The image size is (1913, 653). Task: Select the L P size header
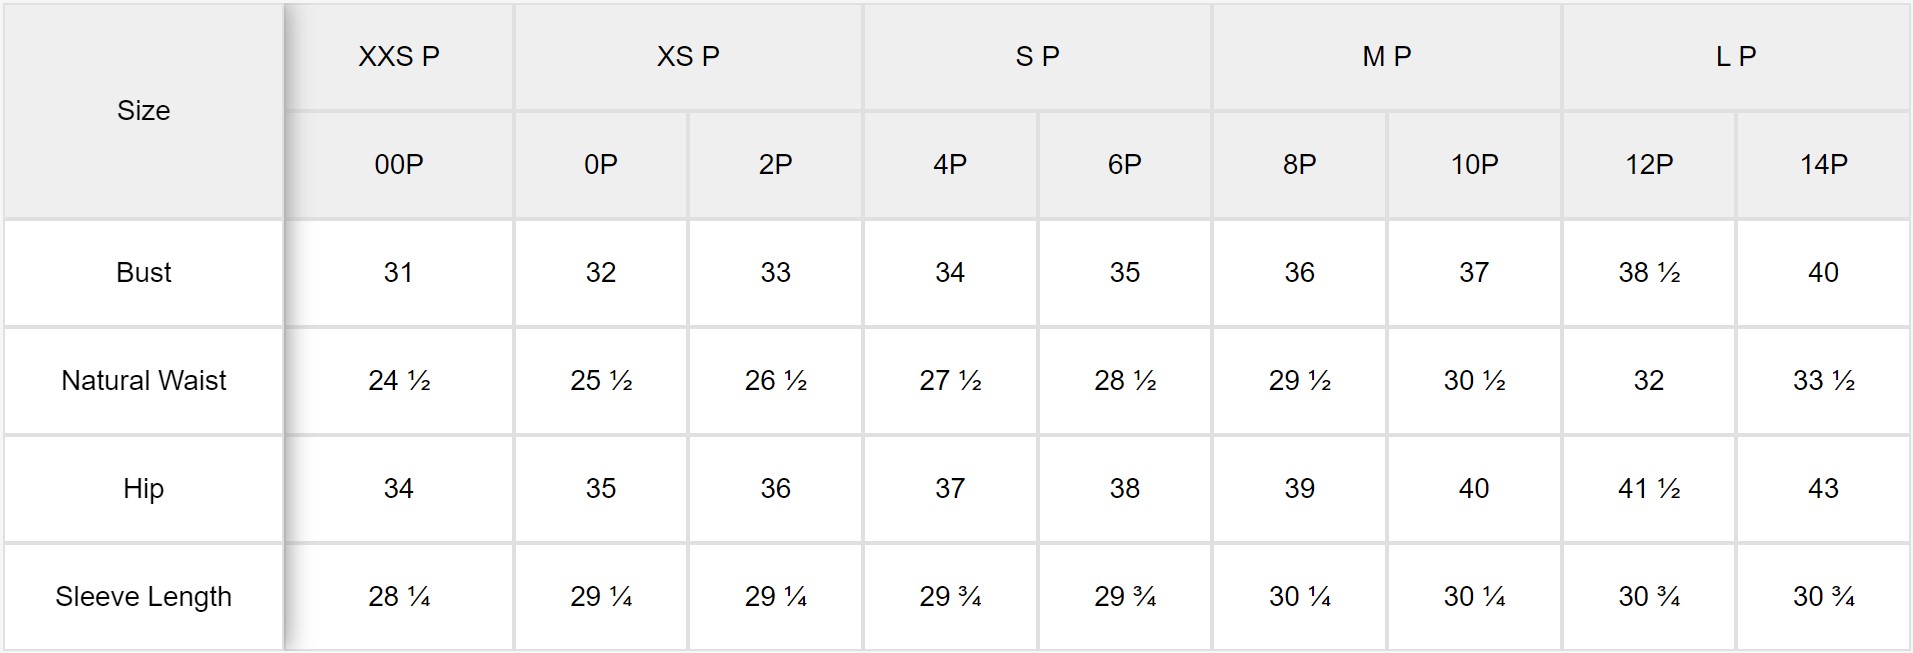click(1736, 57)
